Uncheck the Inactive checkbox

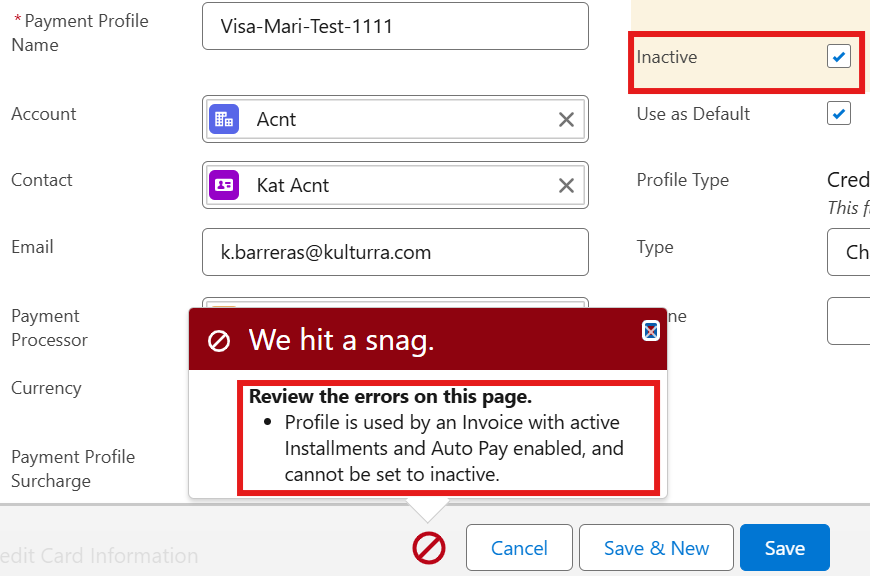coord(838,57)
